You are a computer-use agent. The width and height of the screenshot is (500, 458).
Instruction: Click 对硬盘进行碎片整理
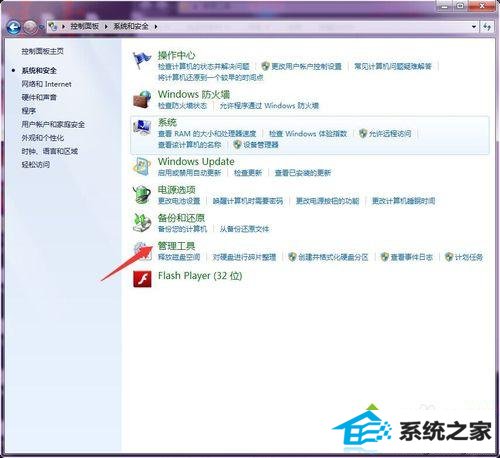(x=244, y=257)
